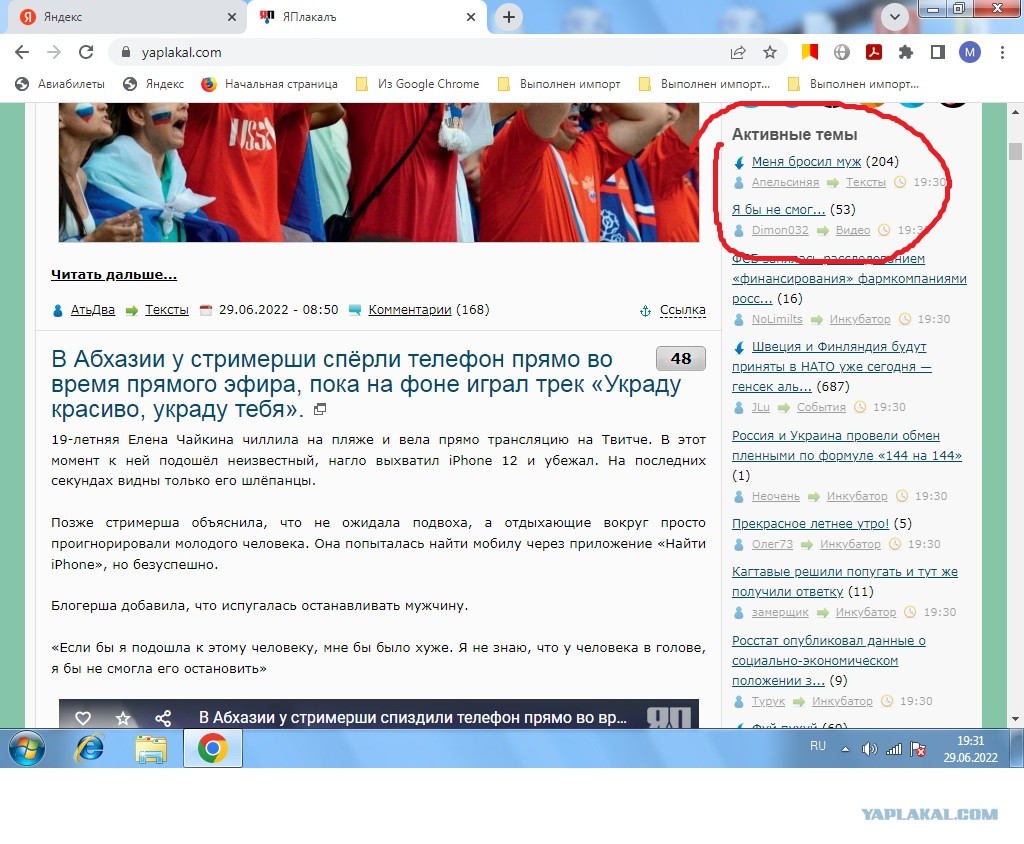Click the rating button showing 48
Viewport: 1024px width, 844px height.
680,359
